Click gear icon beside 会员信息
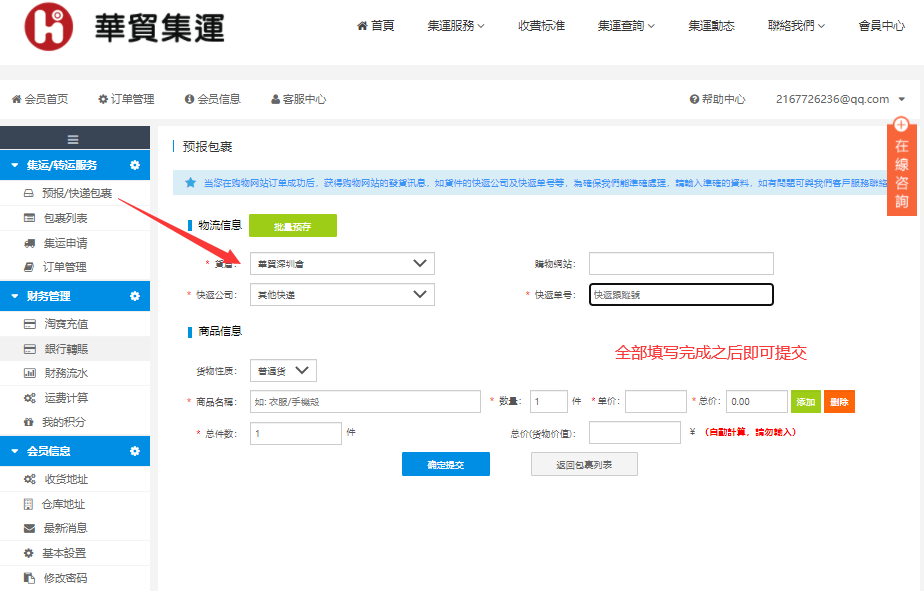 tap(135, 451)
